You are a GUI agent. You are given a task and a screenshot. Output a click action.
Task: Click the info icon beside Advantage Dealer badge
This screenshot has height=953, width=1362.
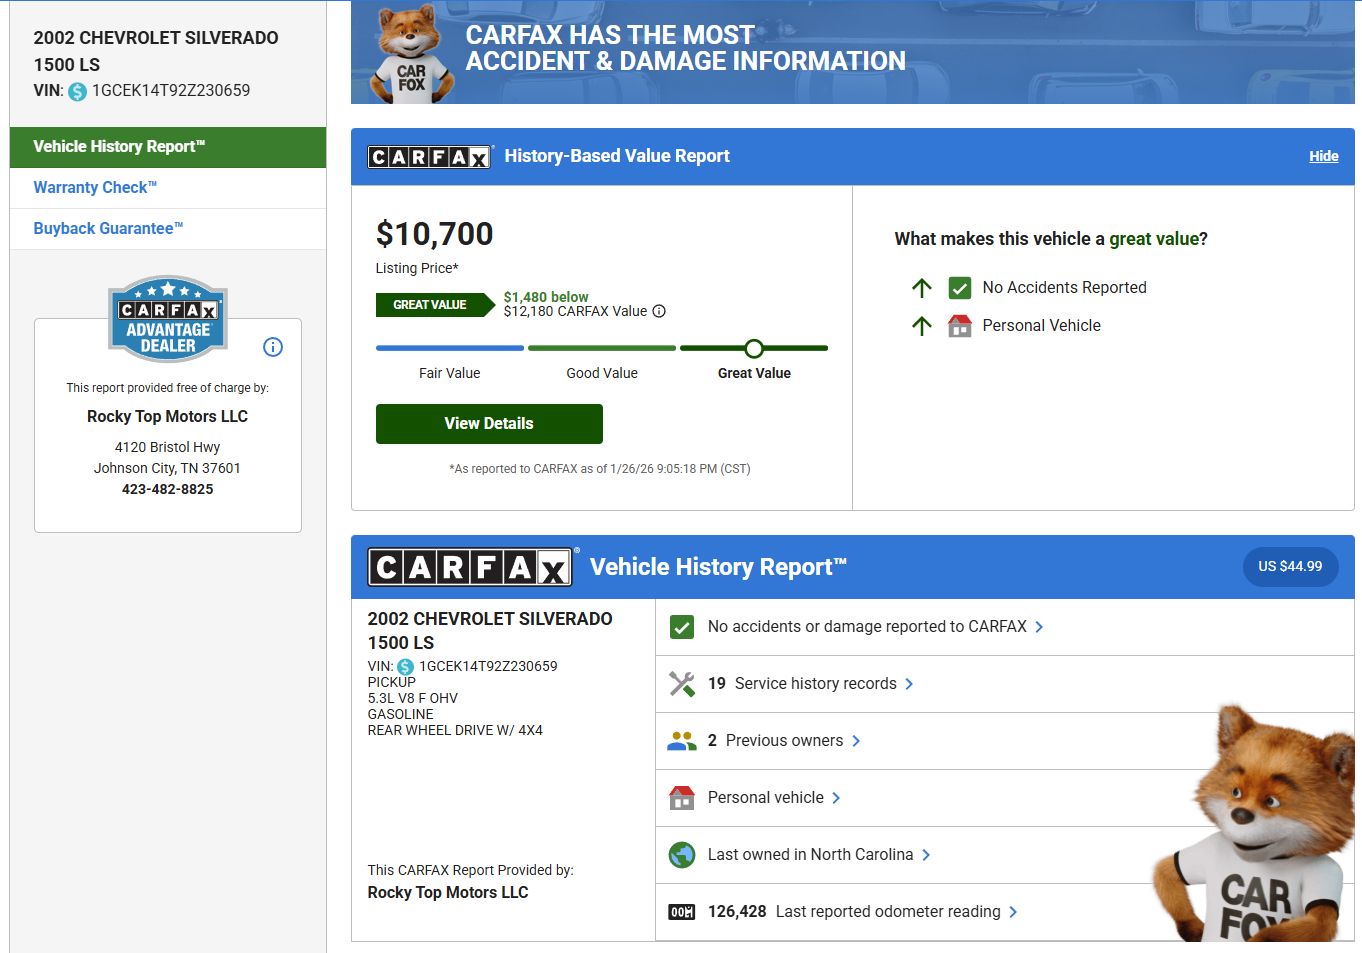pos(273,347)
